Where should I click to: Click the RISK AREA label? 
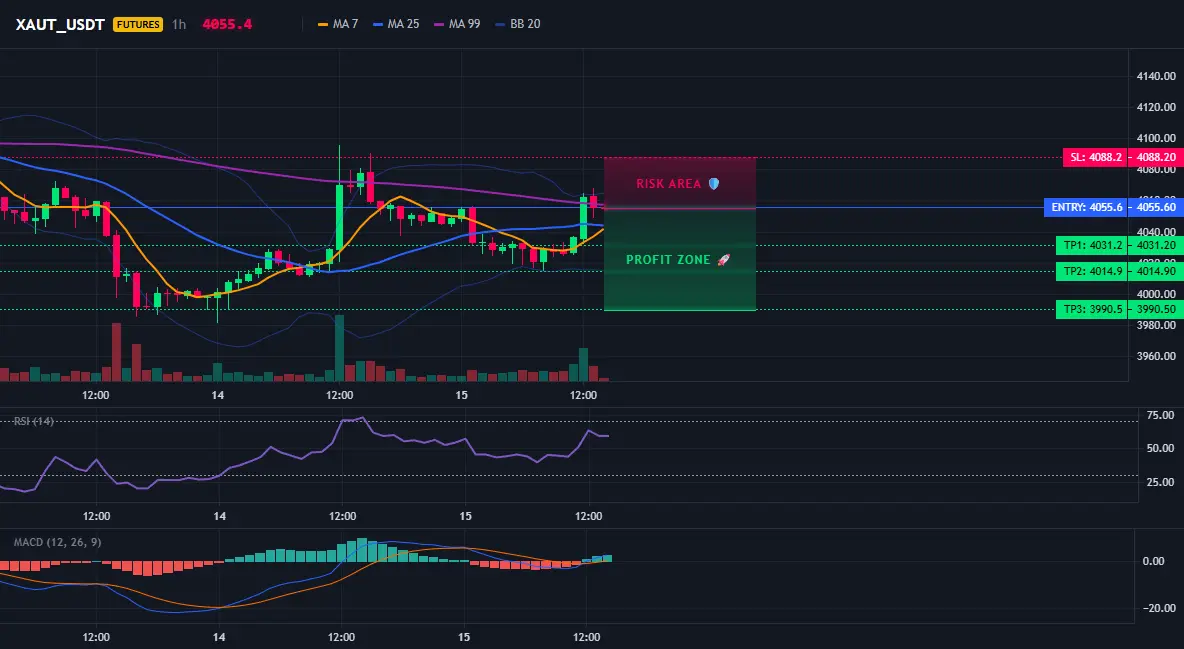pyautogui.click(x=668, y=184)
